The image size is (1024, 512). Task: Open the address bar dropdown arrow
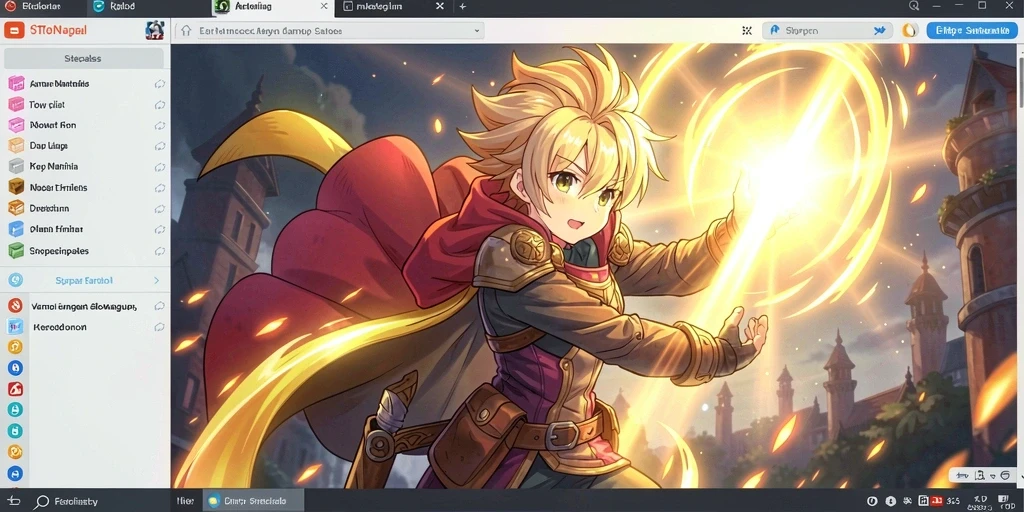point(477,30)
